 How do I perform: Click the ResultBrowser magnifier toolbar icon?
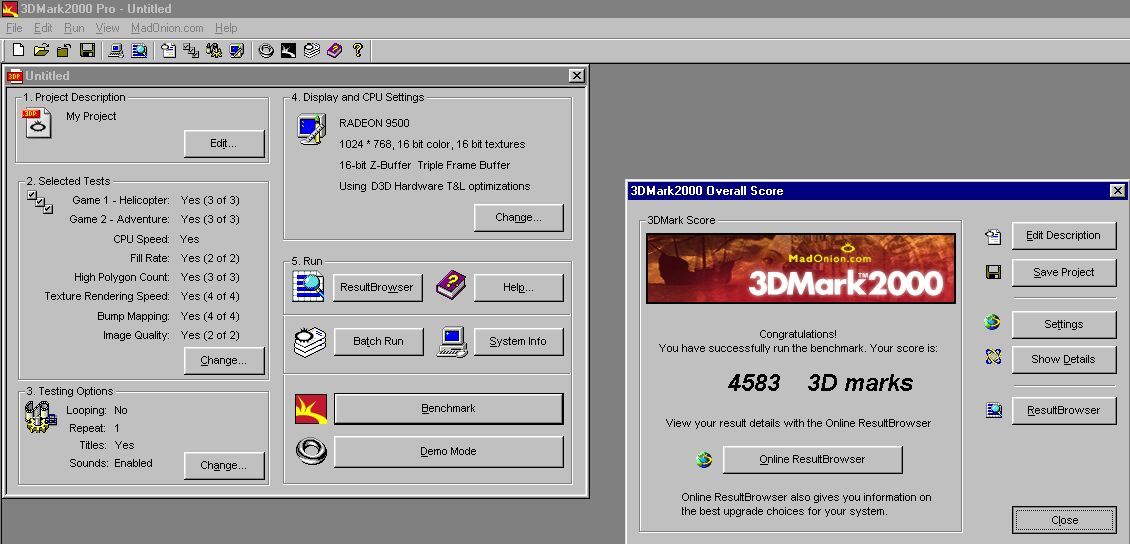(139, 50)
